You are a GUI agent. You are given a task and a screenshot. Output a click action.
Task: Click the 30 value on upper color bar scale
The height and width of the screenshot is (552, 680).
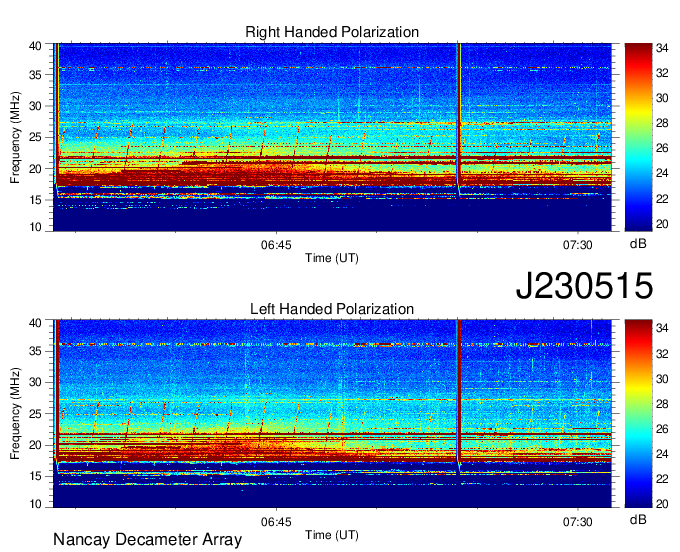pyautogui.click(x=662, y=98)
